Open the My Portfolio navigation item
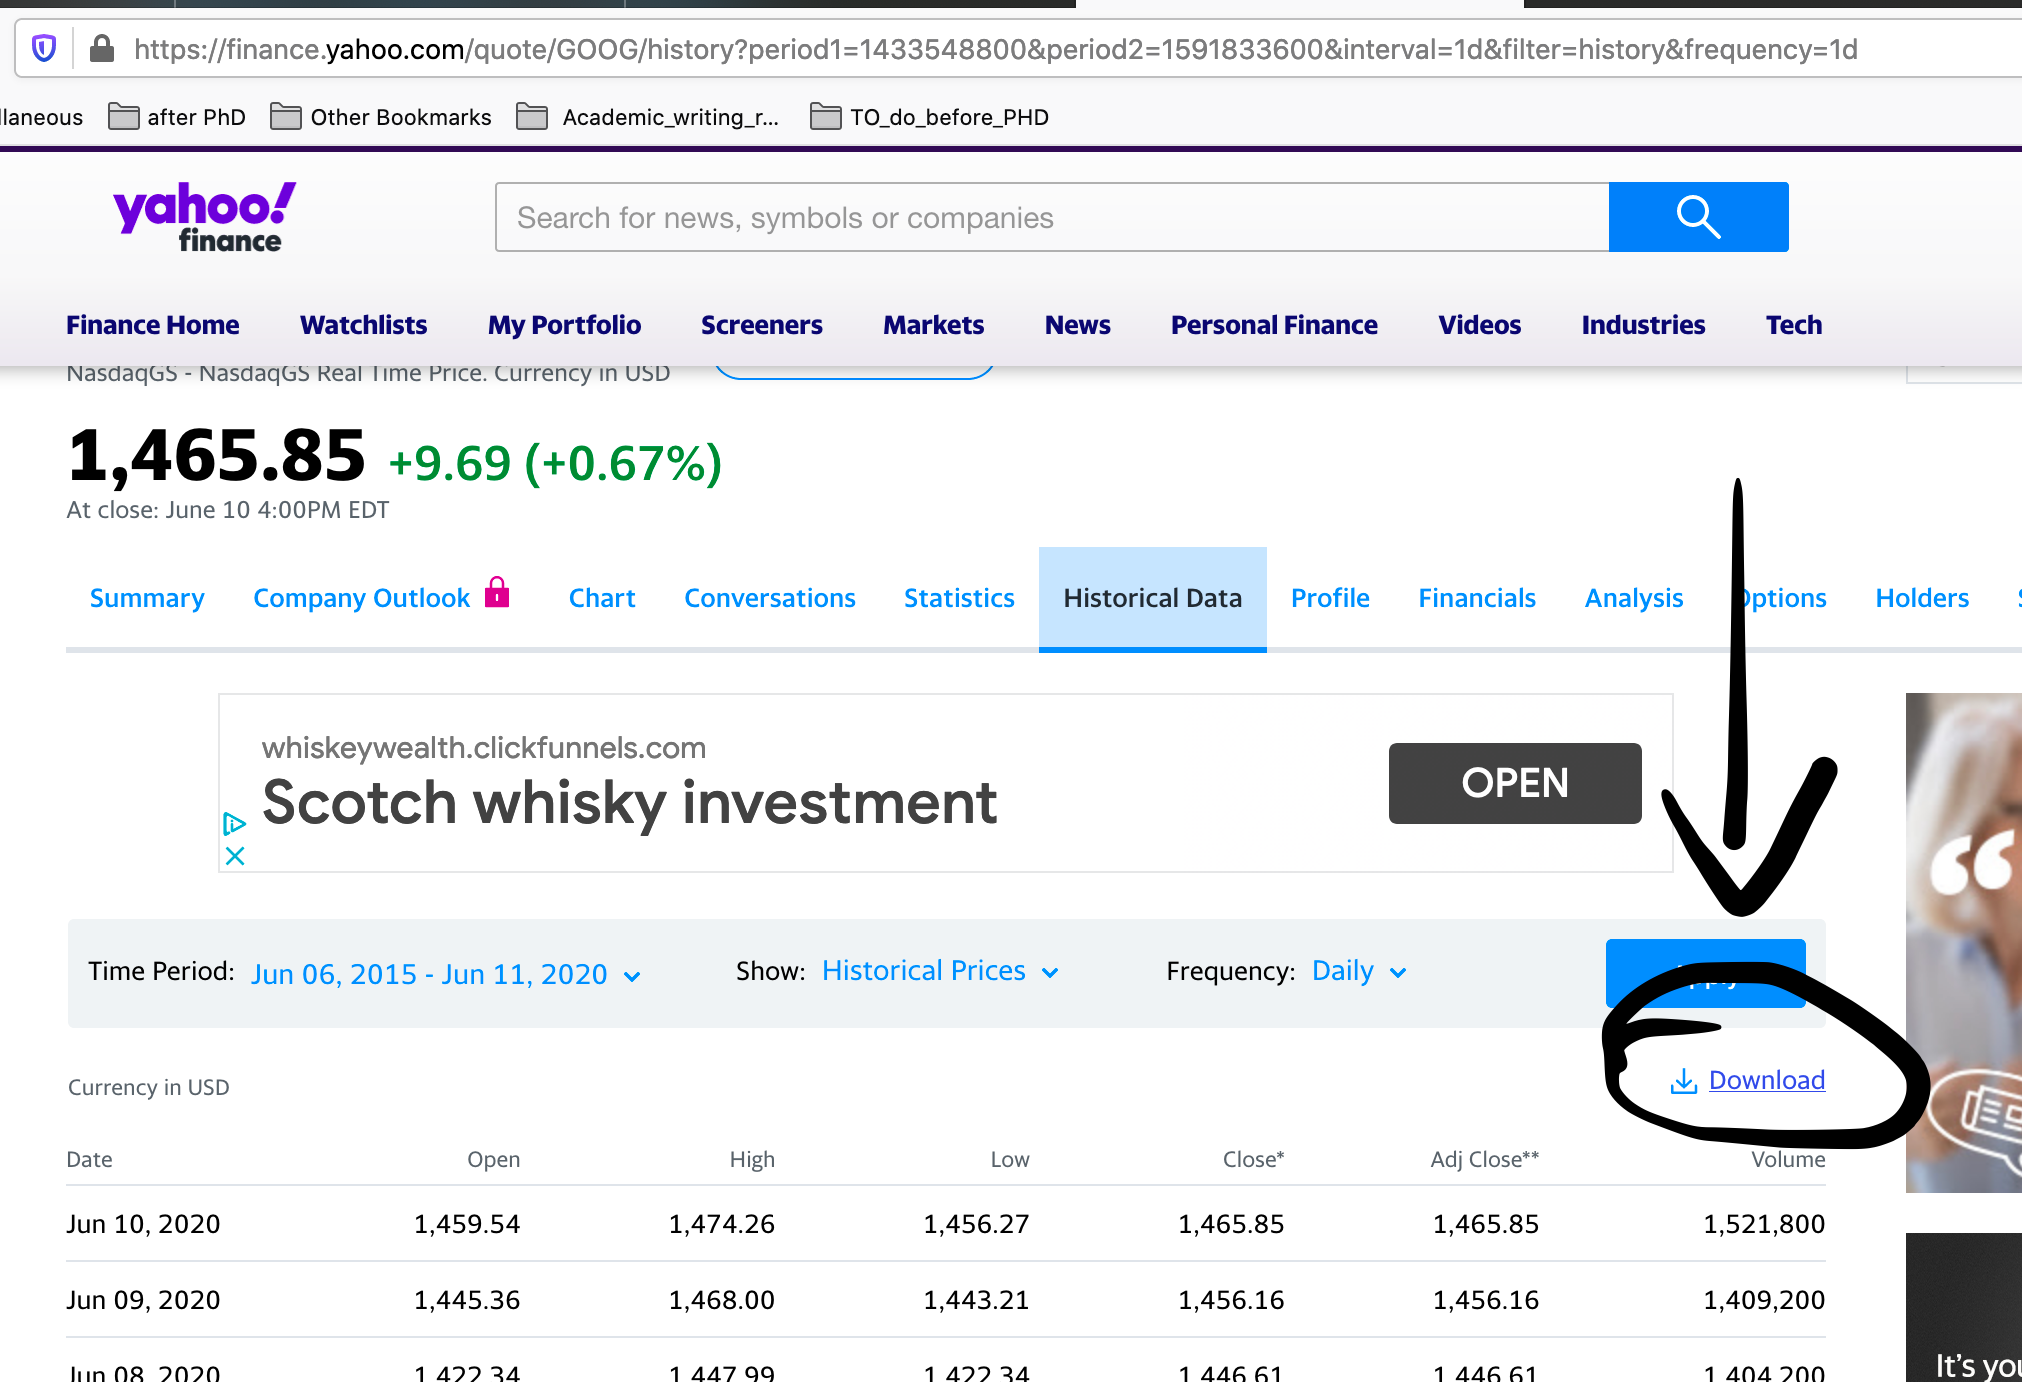Screen dimensions: 2022x1382 [564, 325]
